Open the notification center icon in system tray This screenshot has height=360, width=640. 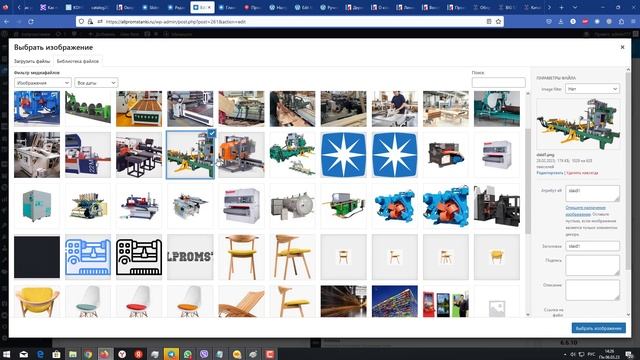click(x=629, y=354)
